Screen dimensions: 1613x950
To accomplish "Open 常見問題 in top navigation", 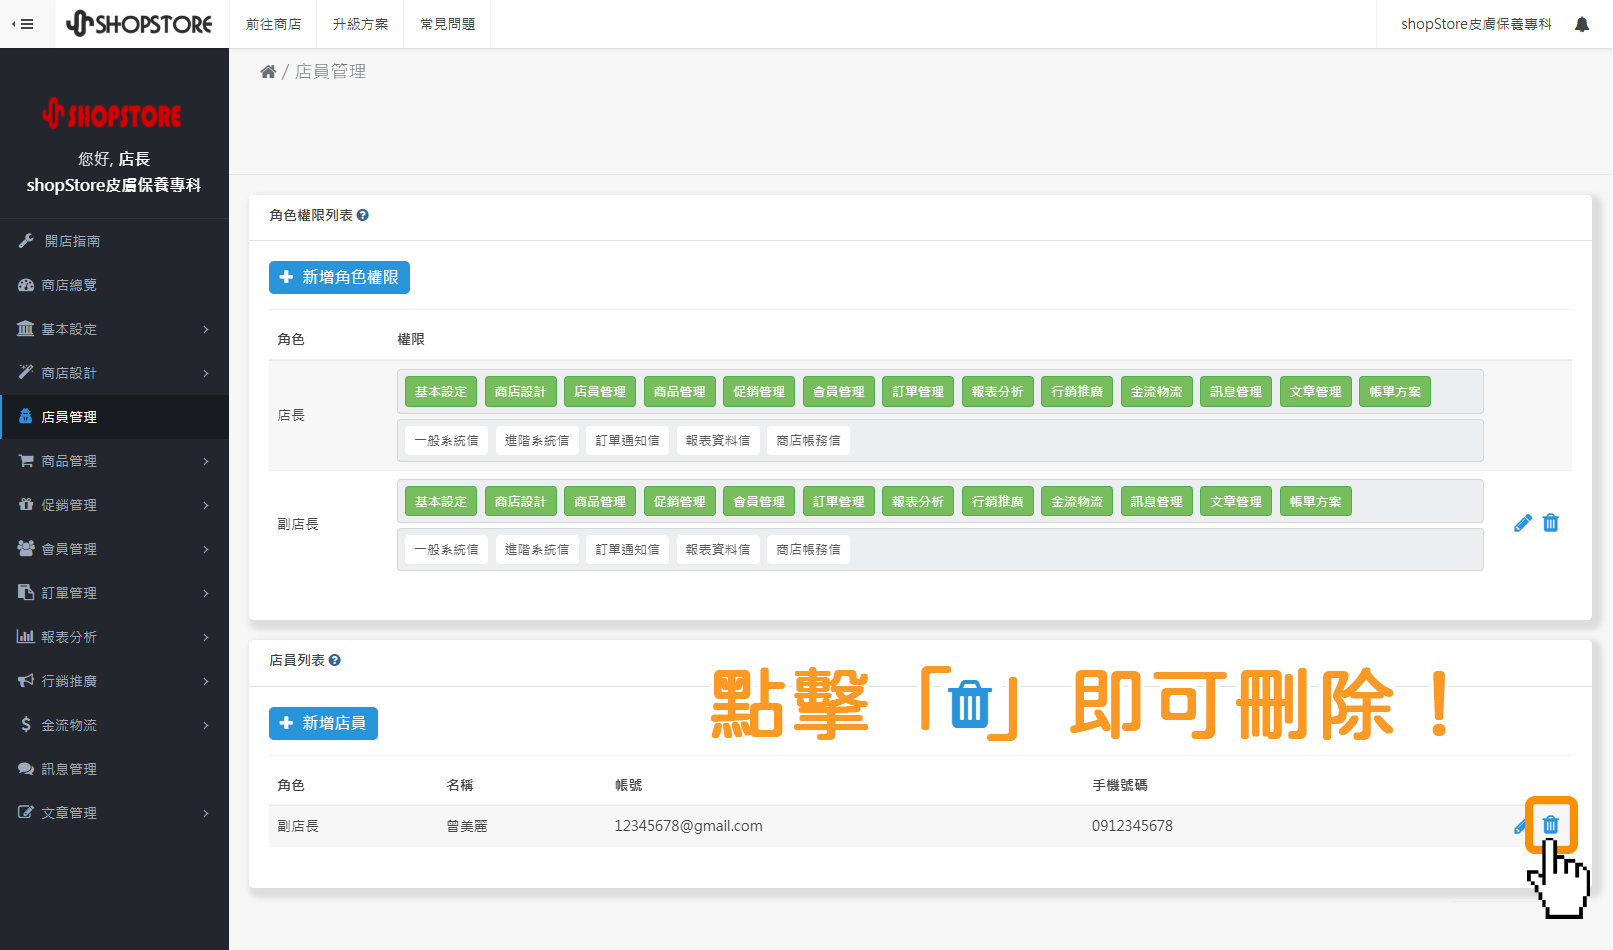I will tap(447, 24).
